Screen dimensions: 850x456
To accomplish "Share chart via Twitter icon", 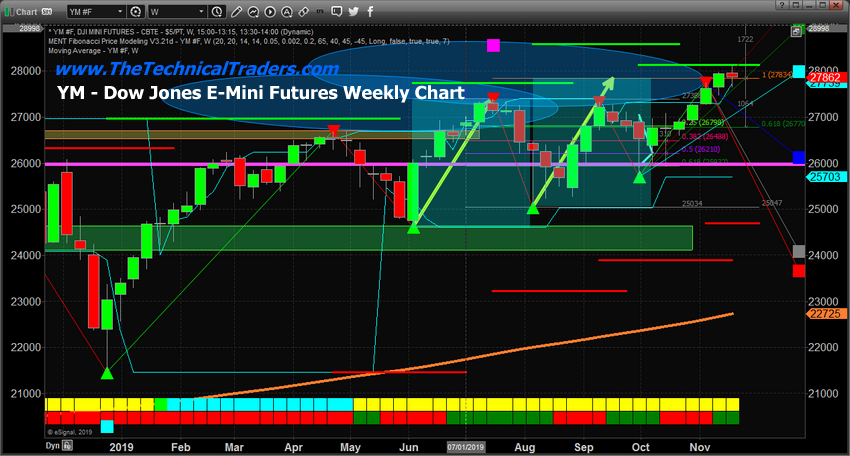I will click(353, 11).
